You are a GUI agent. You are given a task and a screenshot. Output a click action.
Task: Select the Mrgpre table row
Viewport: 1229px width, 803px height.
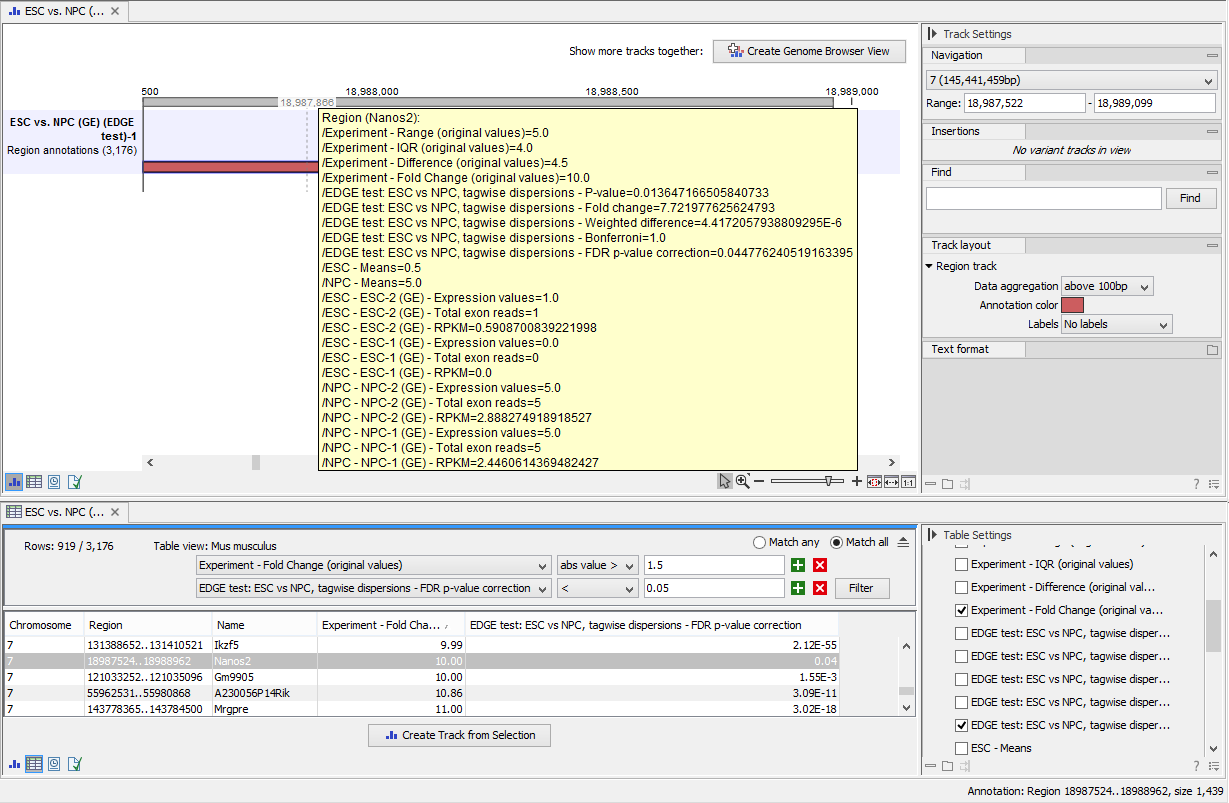(230, 709)
